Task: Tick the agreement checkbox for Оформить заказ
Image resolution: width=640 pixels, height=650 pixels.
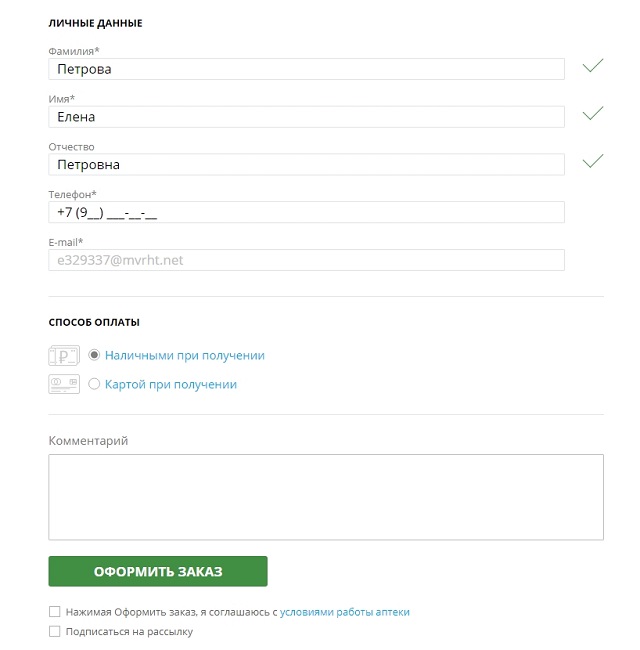Action: pyautogui.click(x=54, y=612)
